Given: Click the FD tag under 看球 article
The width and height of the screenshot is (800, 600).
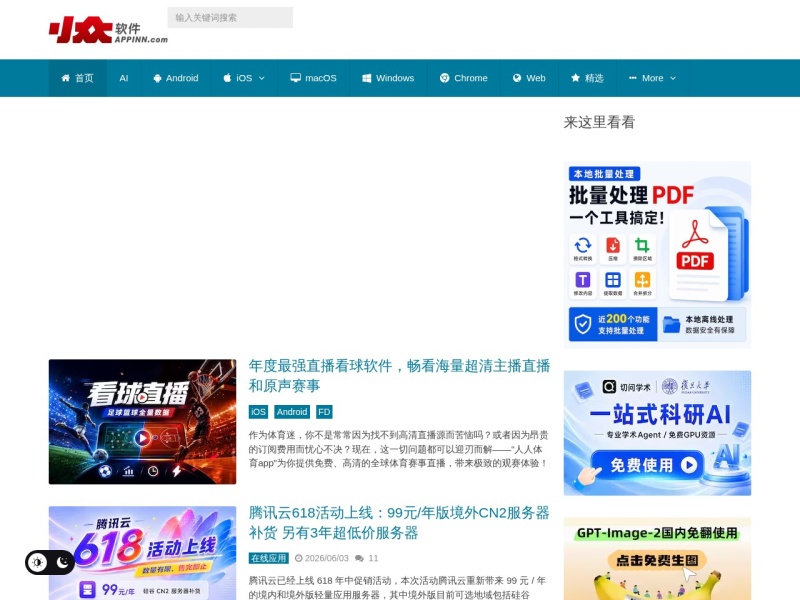Looking at the screenshot, I should tap(324, 412).
